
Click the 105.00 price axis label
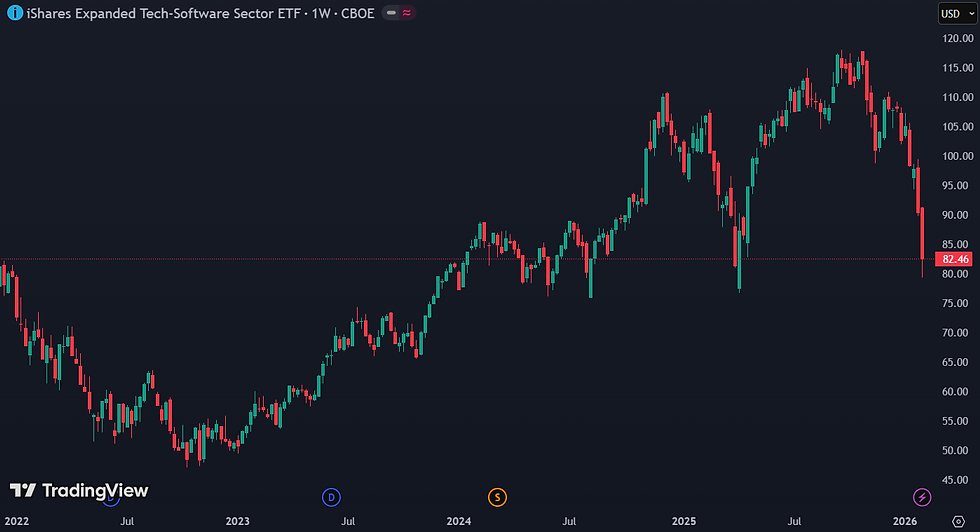click(x=958, y=126)
